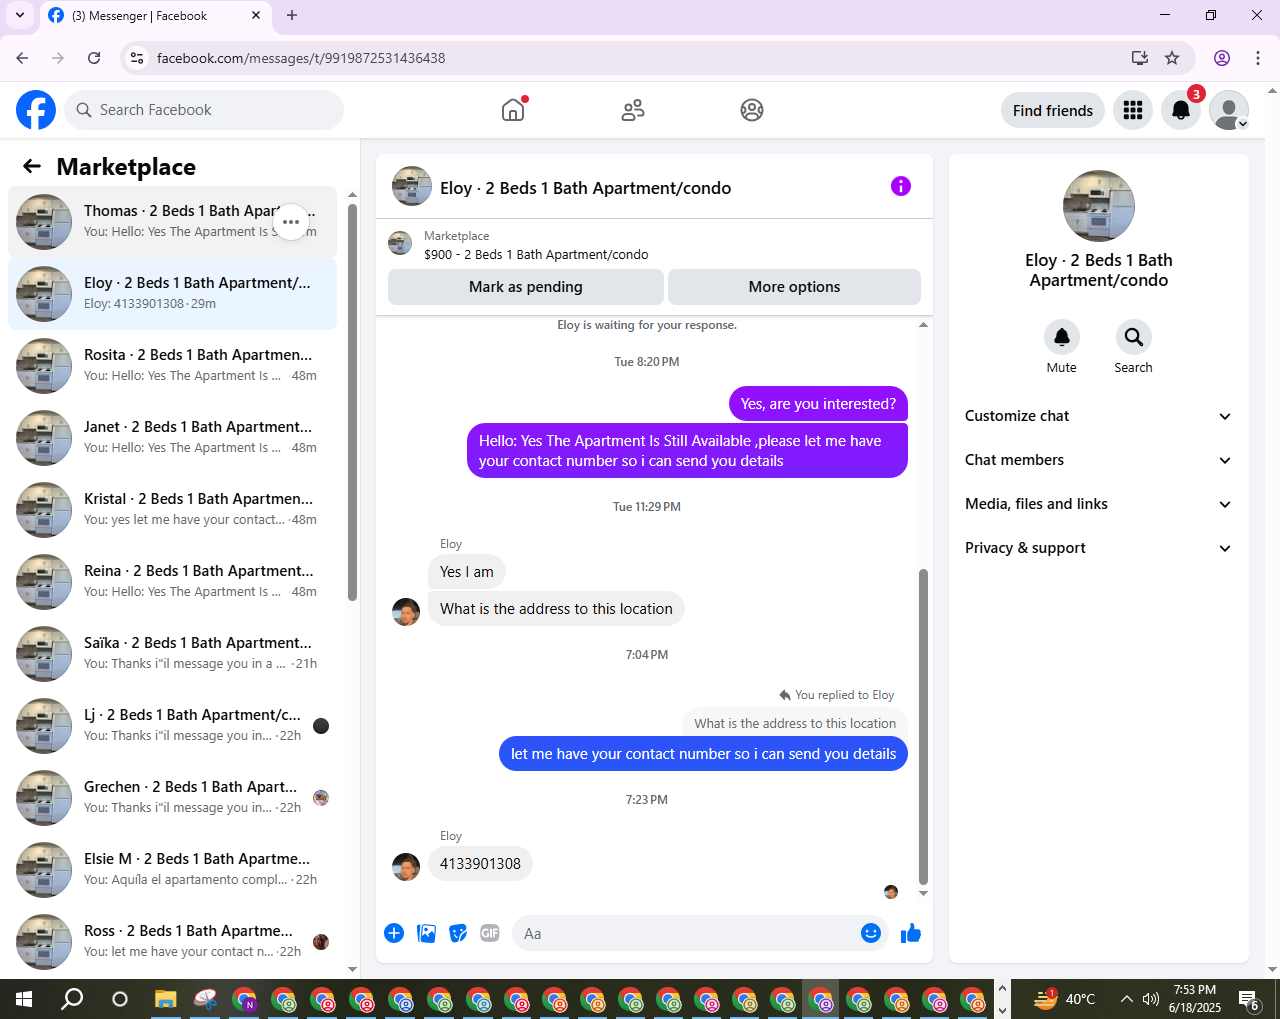Open options menu for Thomas conversation
The image size is (1280, 1019).
[x=291, y=222]
